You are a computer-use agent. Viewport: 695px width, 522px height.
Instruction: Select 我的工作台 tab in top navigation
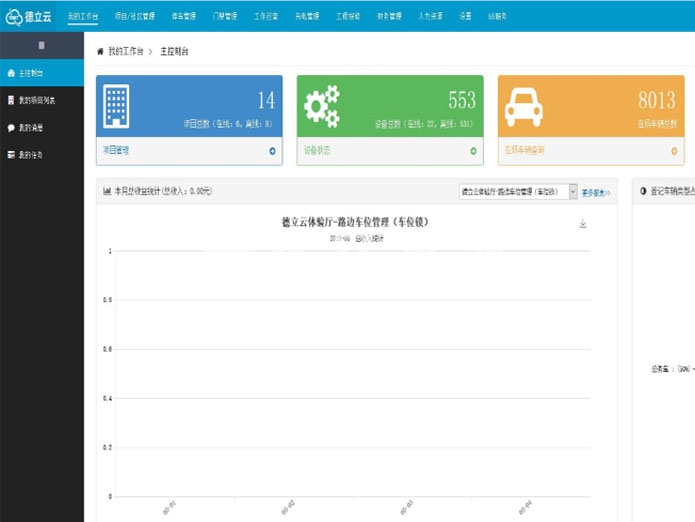tap(83, 16)
